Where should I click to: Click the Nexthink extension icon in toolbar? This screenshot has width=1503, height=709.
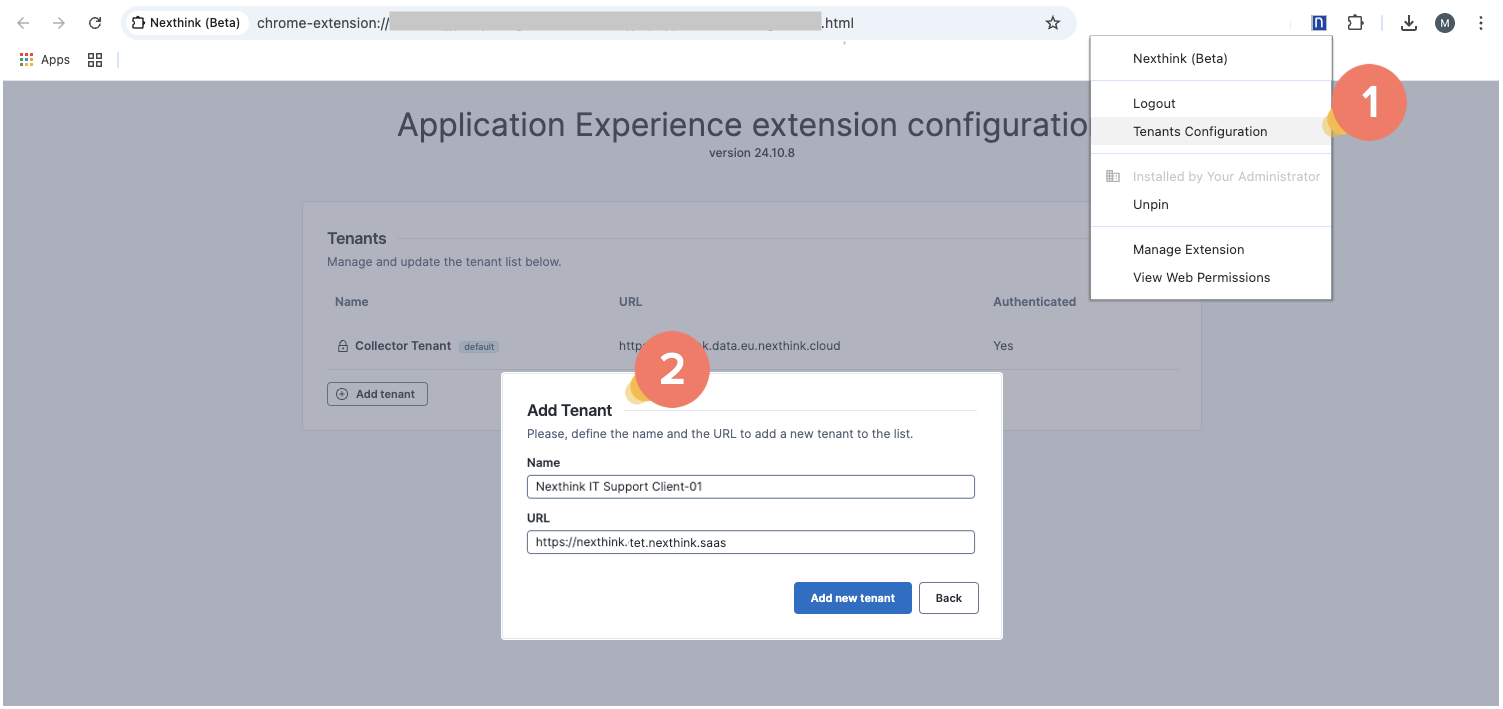[x=1319, y=23]
